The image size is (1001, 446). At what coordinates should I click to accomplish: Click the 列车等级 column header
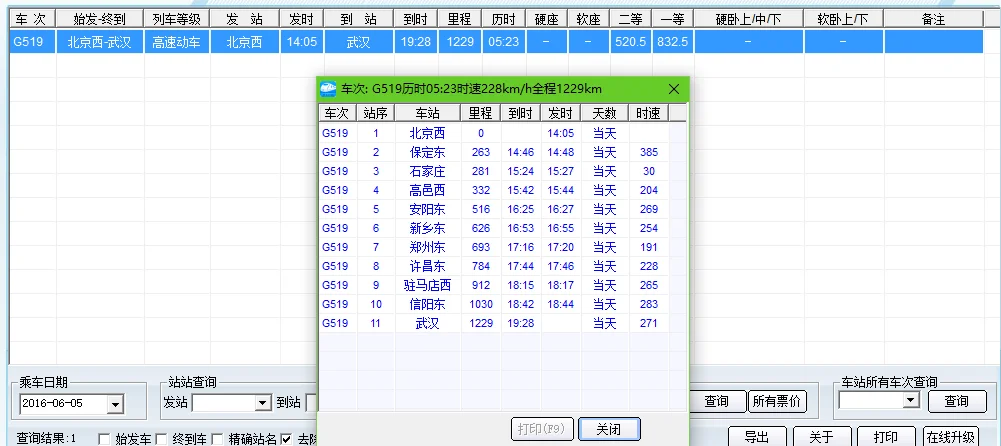177,20
